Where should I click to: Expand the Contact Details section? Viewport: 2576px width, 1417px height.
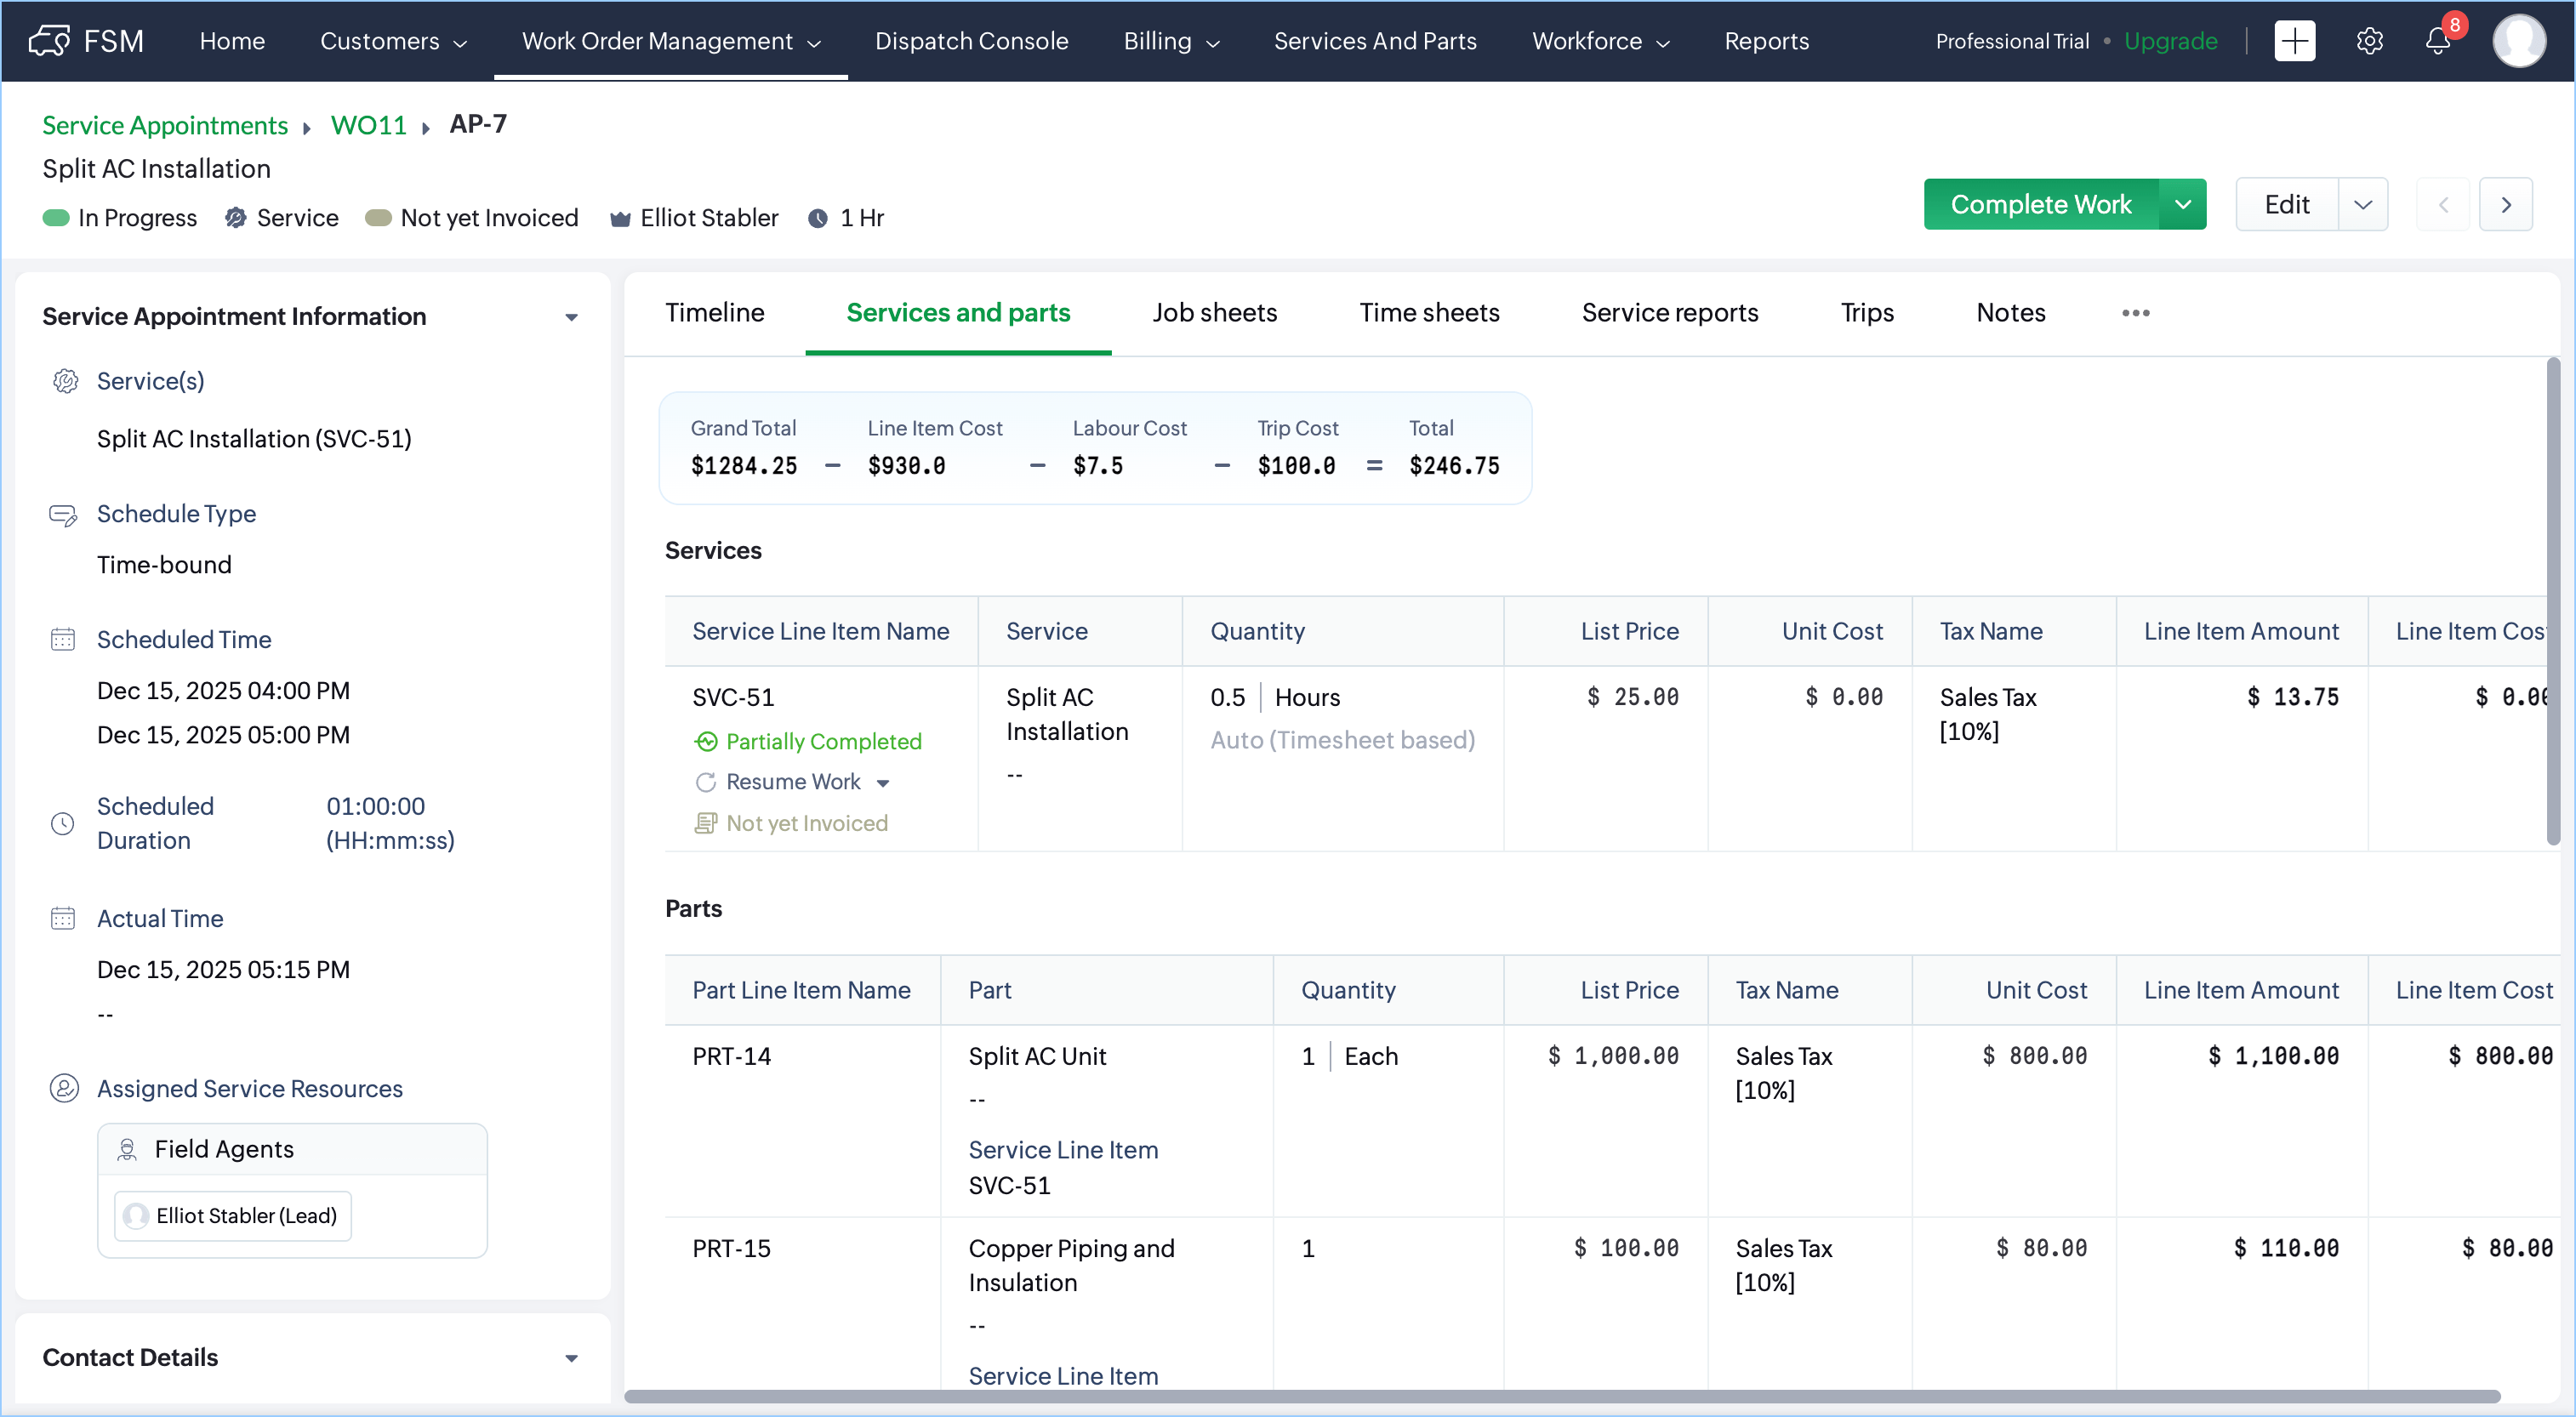coord(571,1358)
